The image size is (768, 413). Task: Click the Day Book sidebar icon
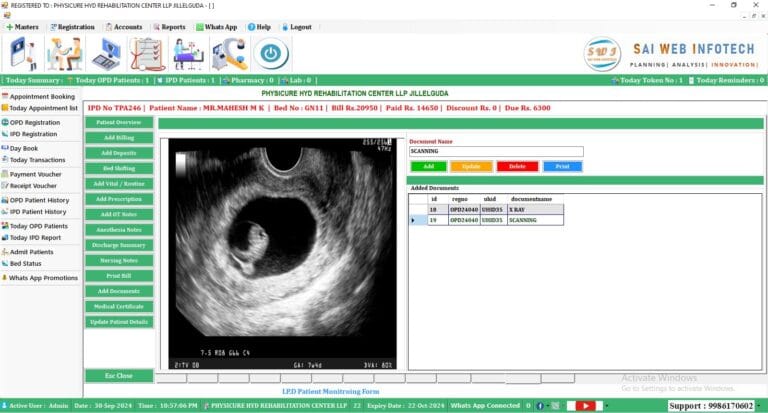click(x=5, y=148)
